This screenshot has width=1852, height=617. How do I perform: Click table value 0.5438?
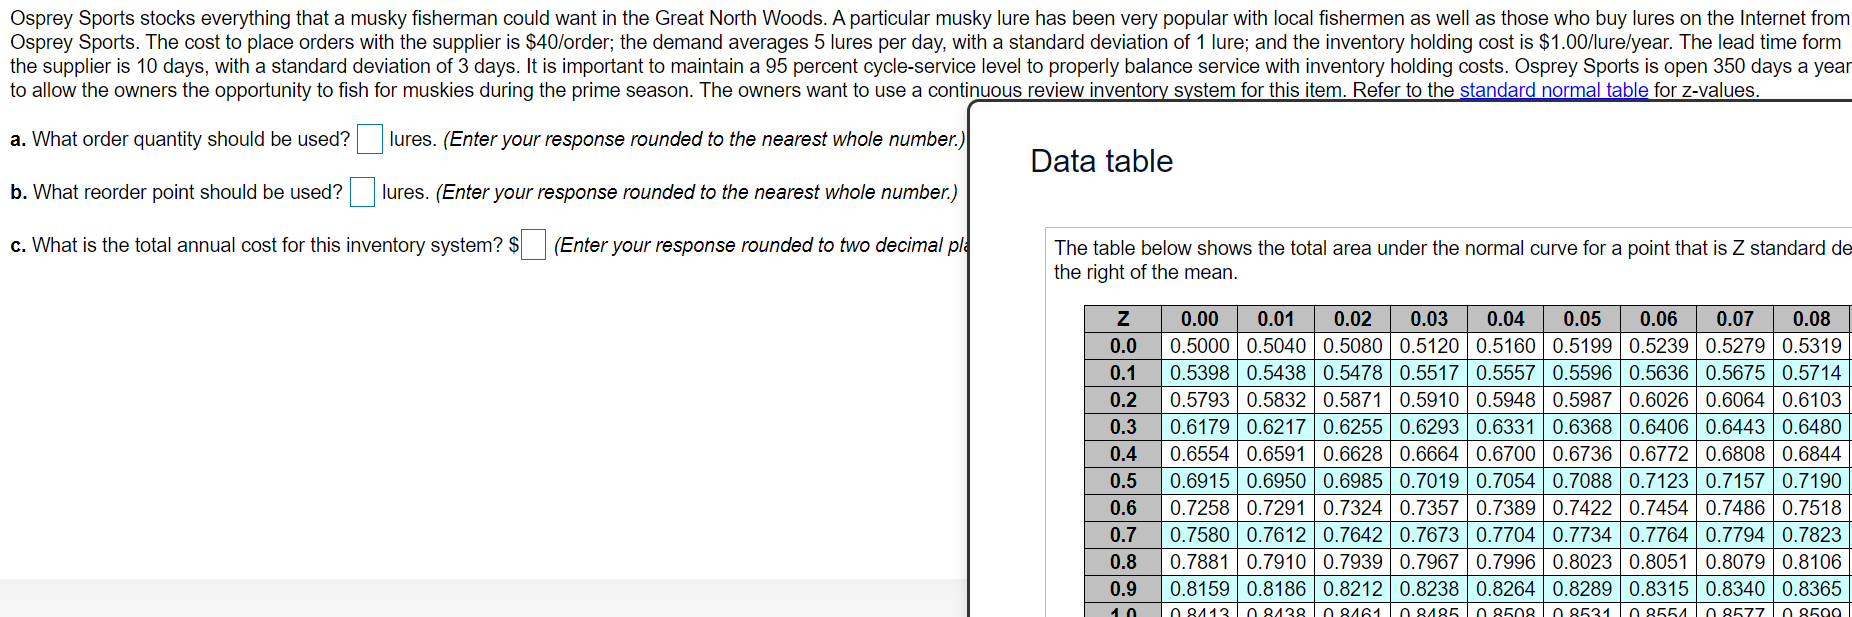click(x=1276, y=373)
